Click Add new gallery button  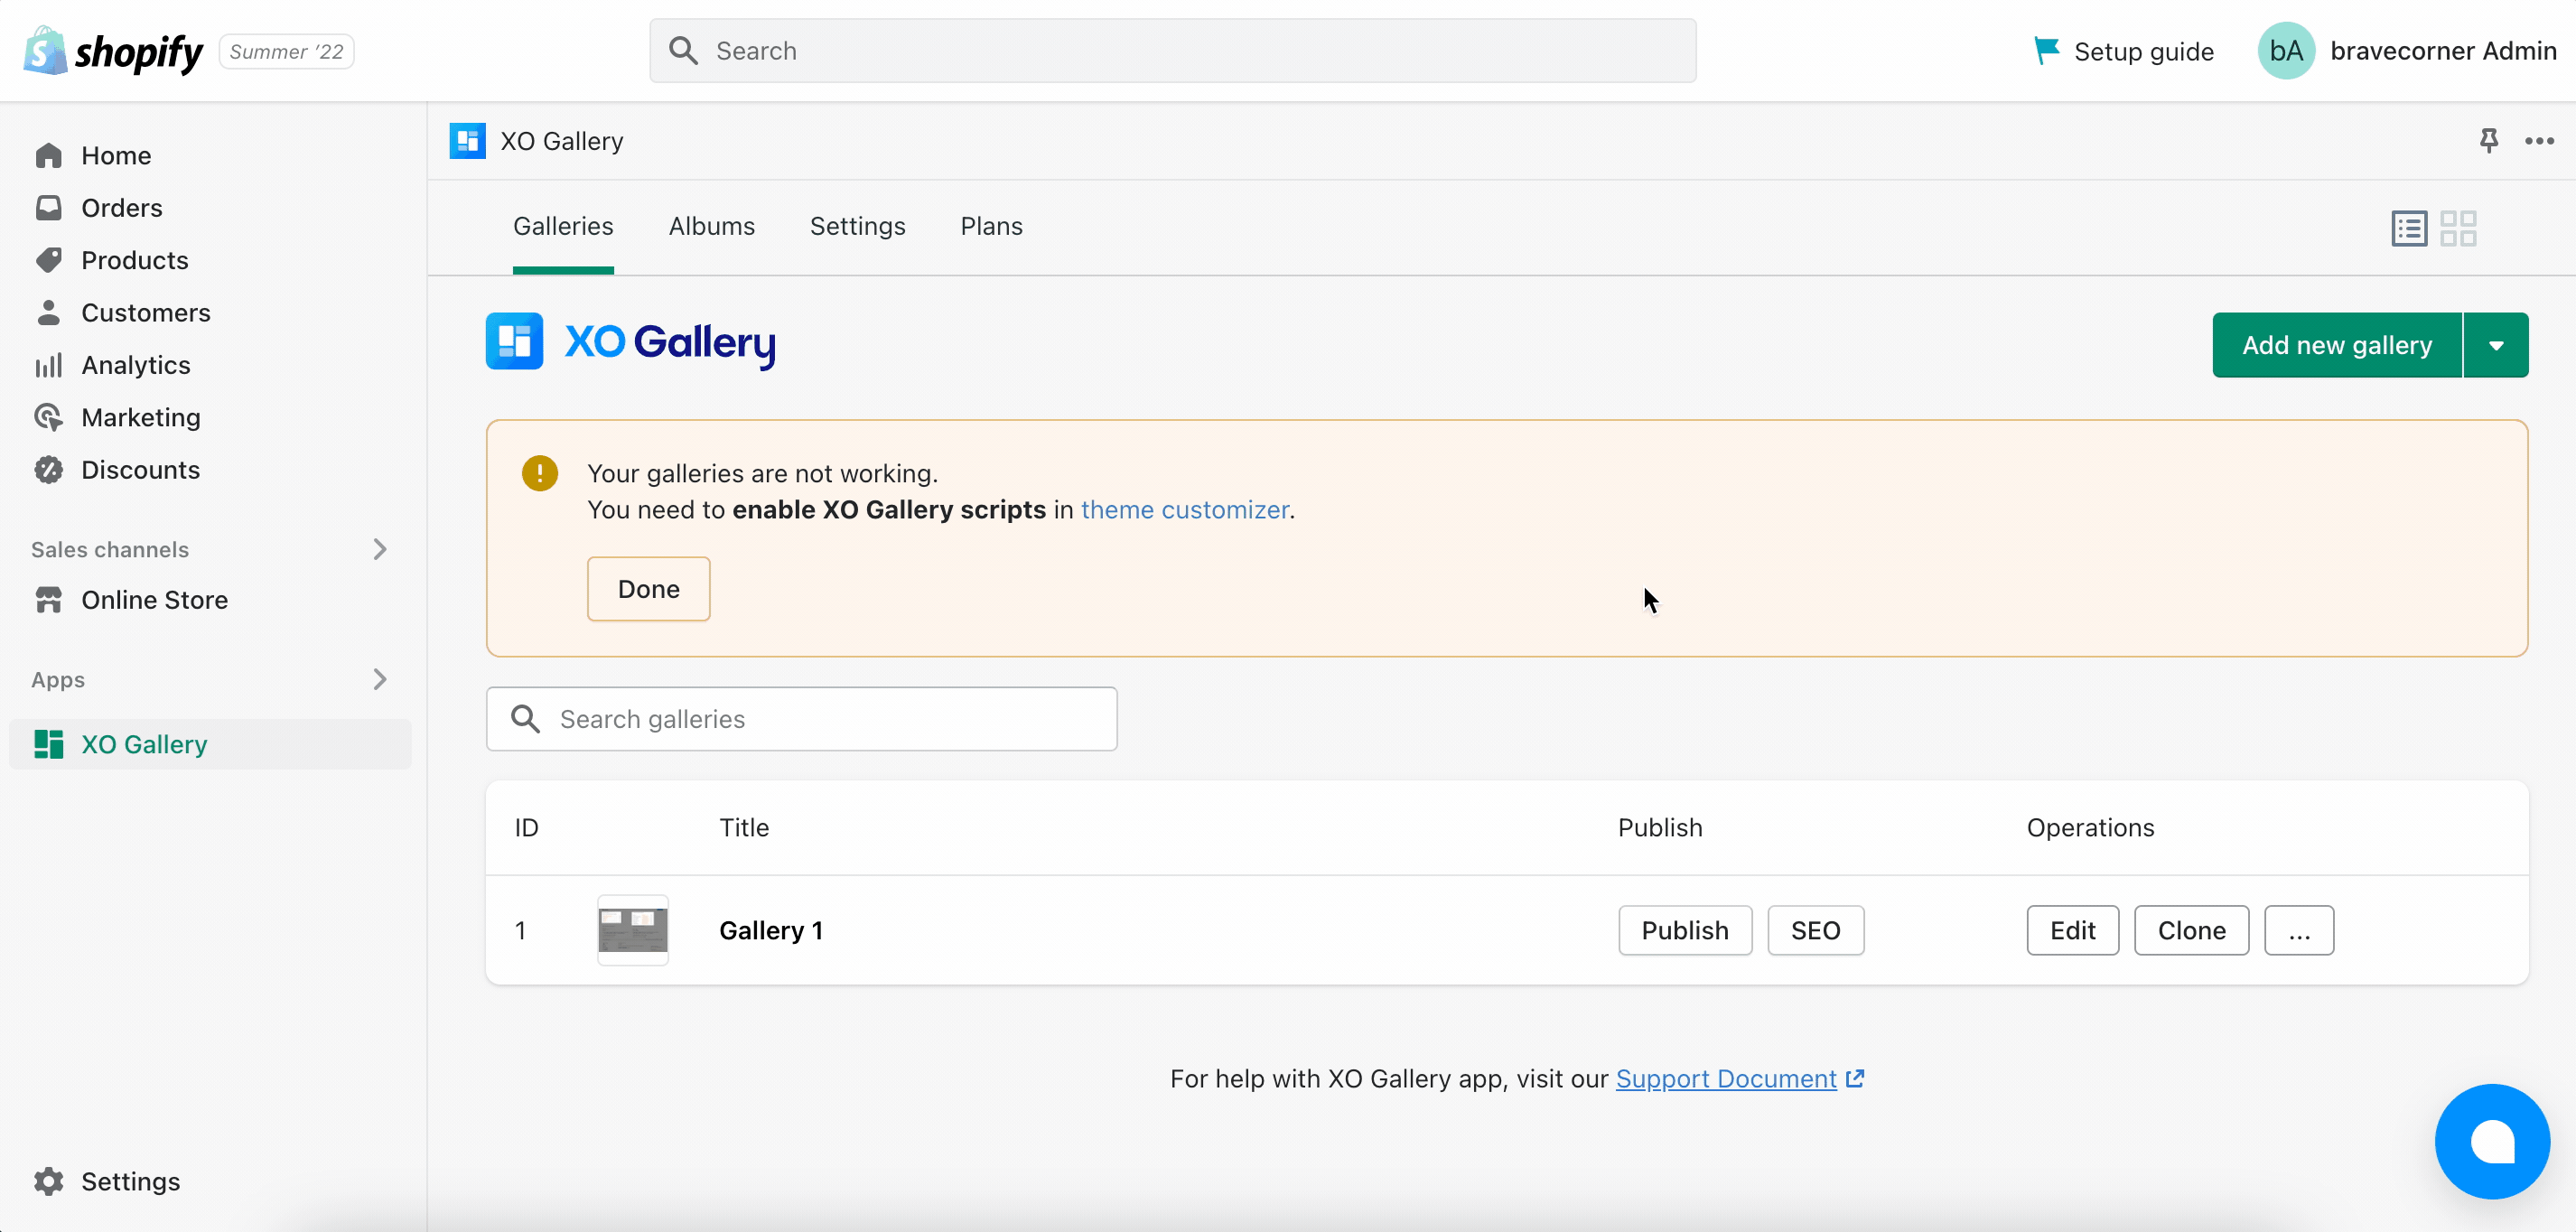pos(2337,345)
